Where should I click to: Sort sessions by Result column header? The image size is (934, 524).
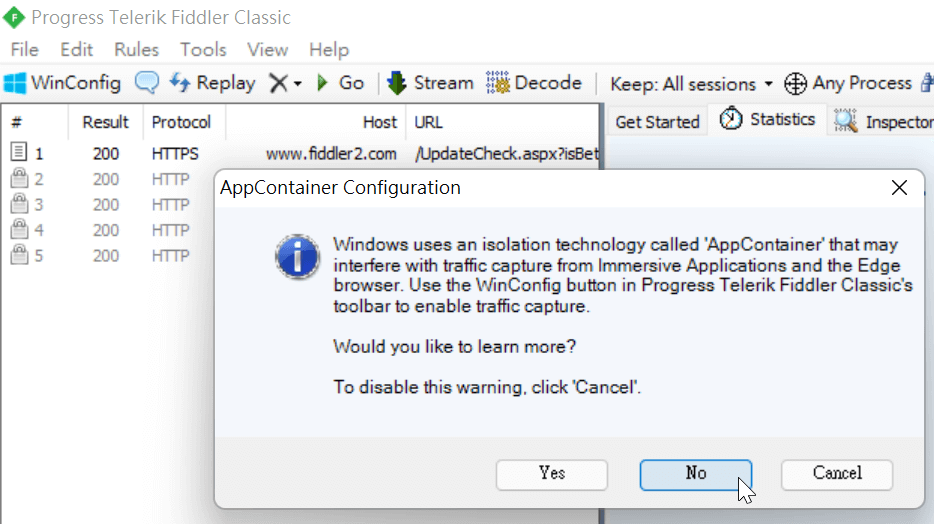[105, 122]
